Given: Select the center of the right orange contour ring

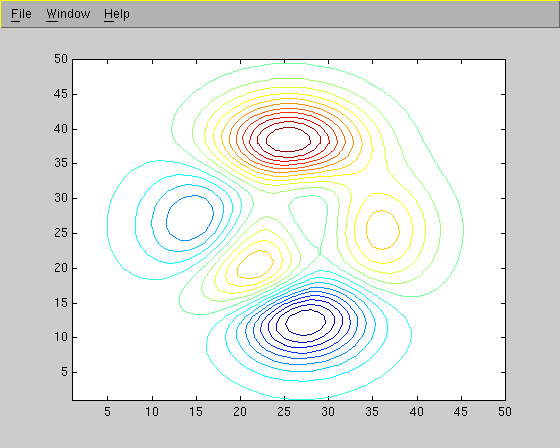Looking at the screenshot, I should [382, 230].
